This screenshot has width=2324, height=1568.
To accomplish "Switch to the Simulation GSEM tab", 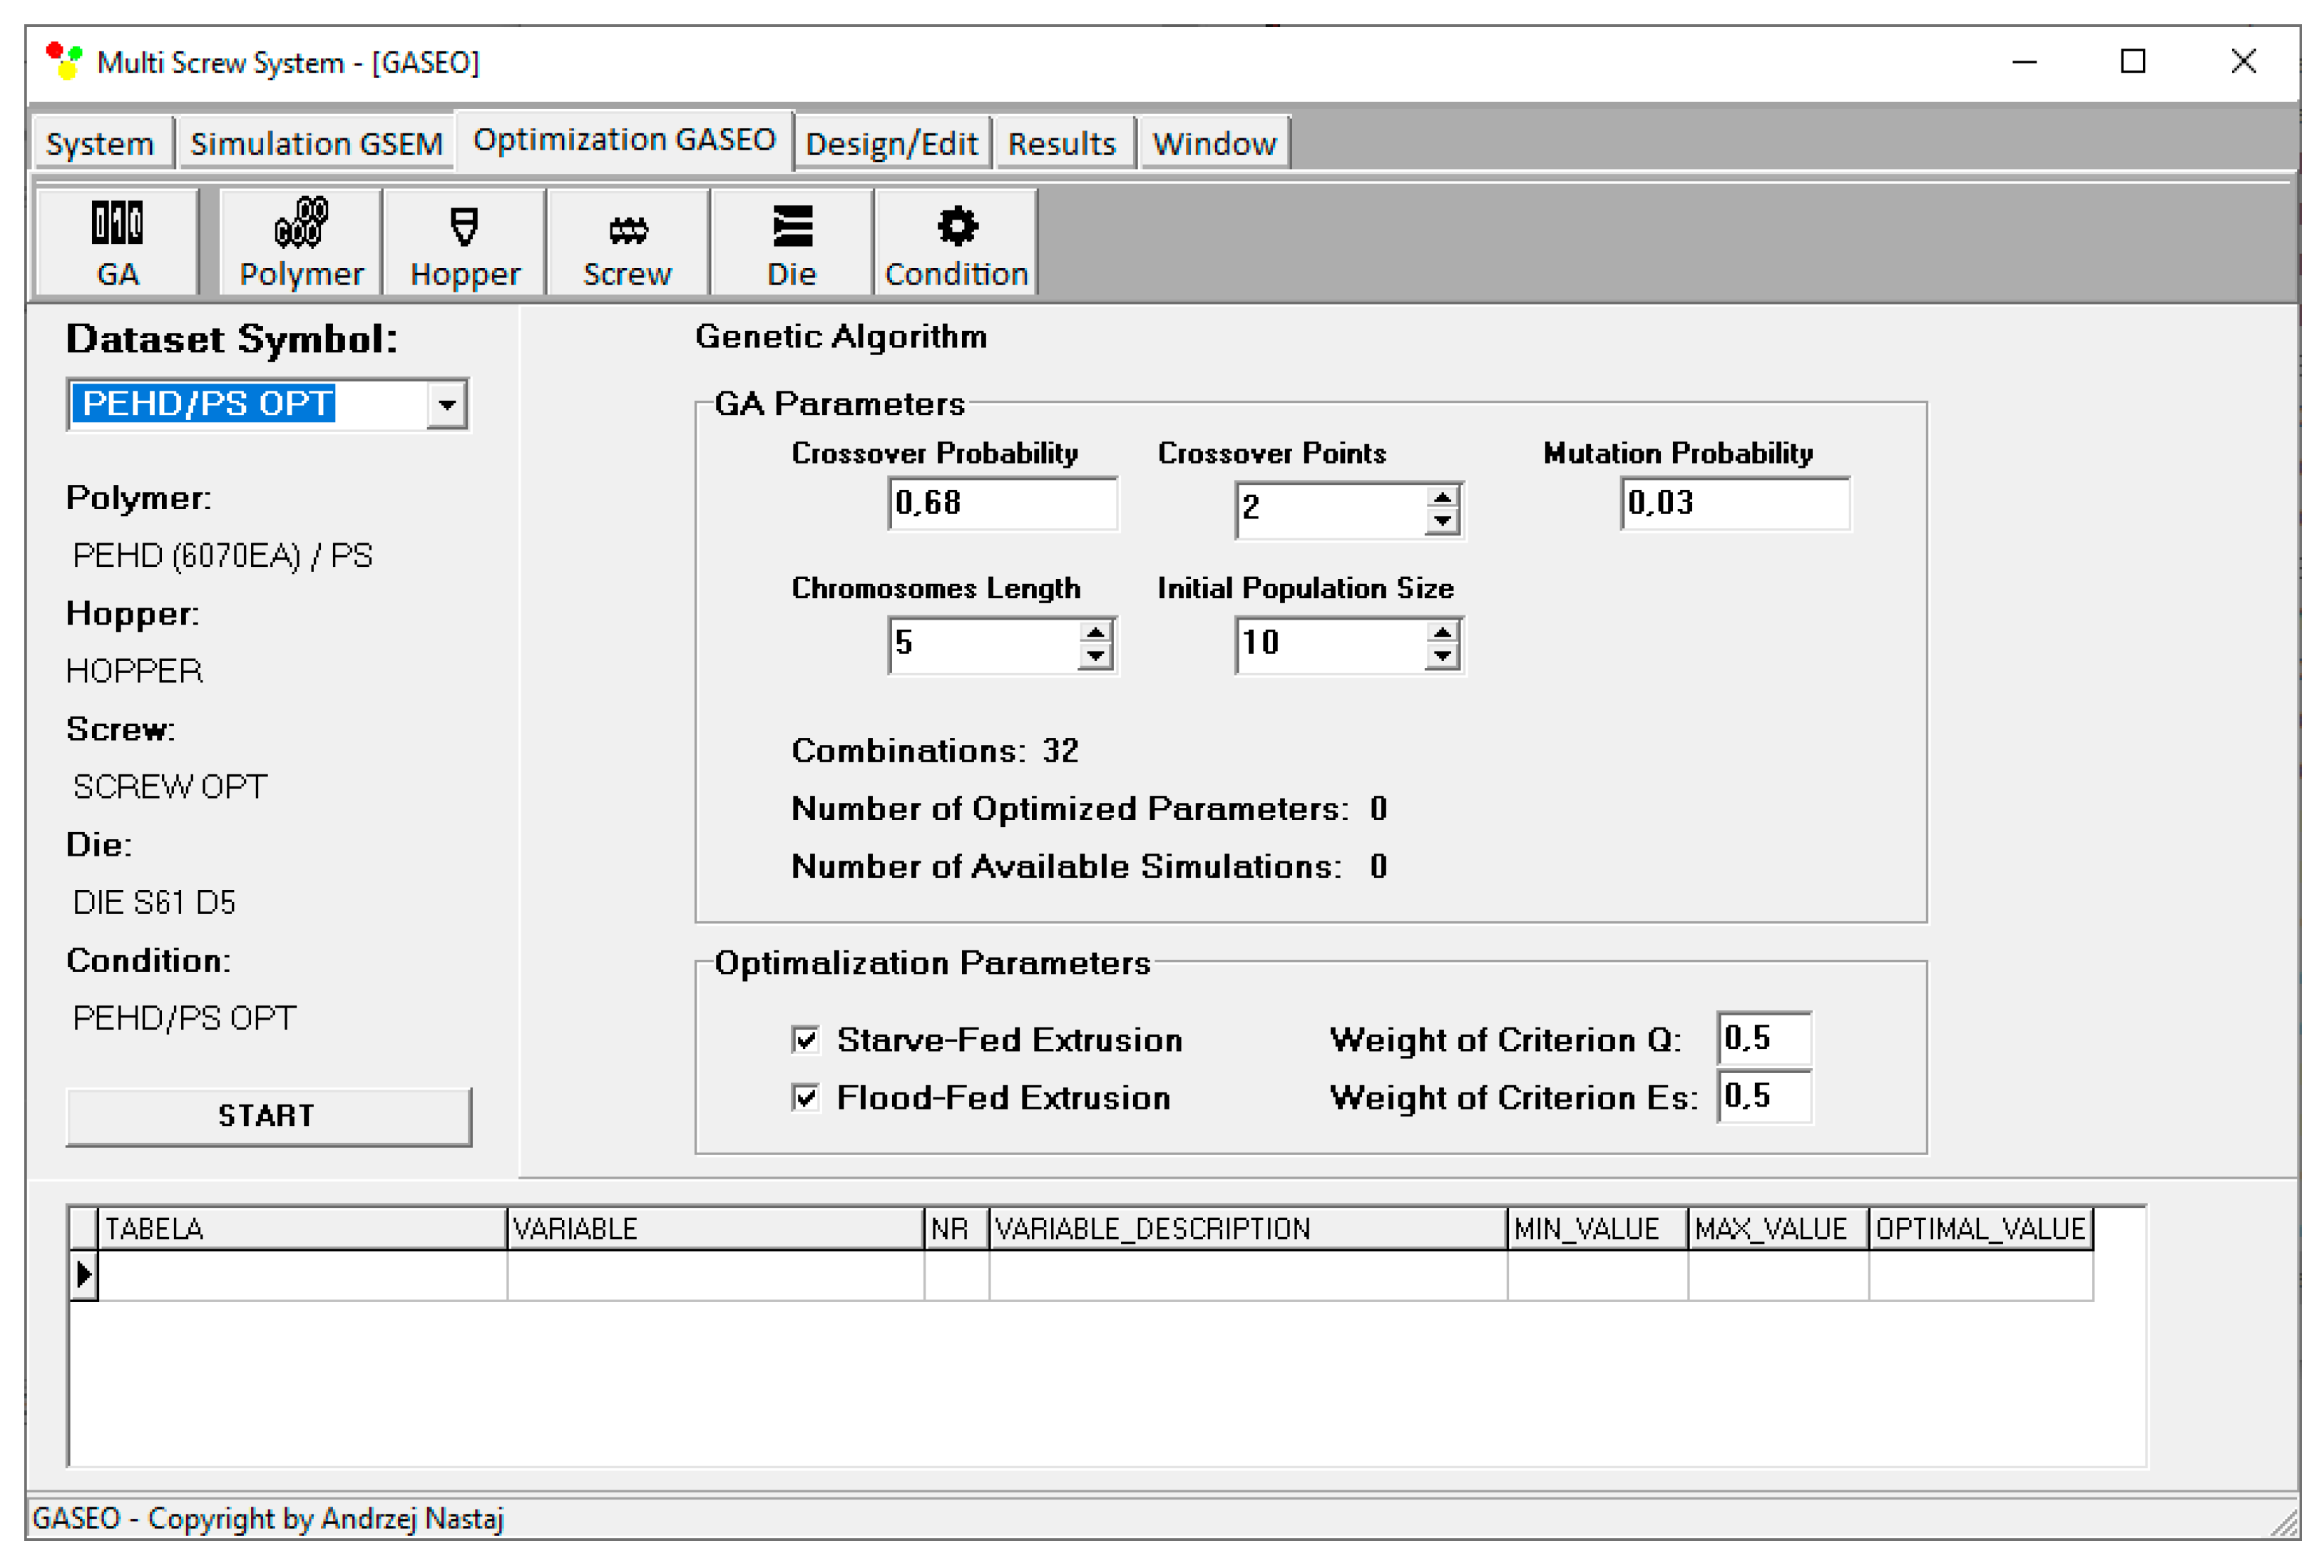I will tap(316, 144).
